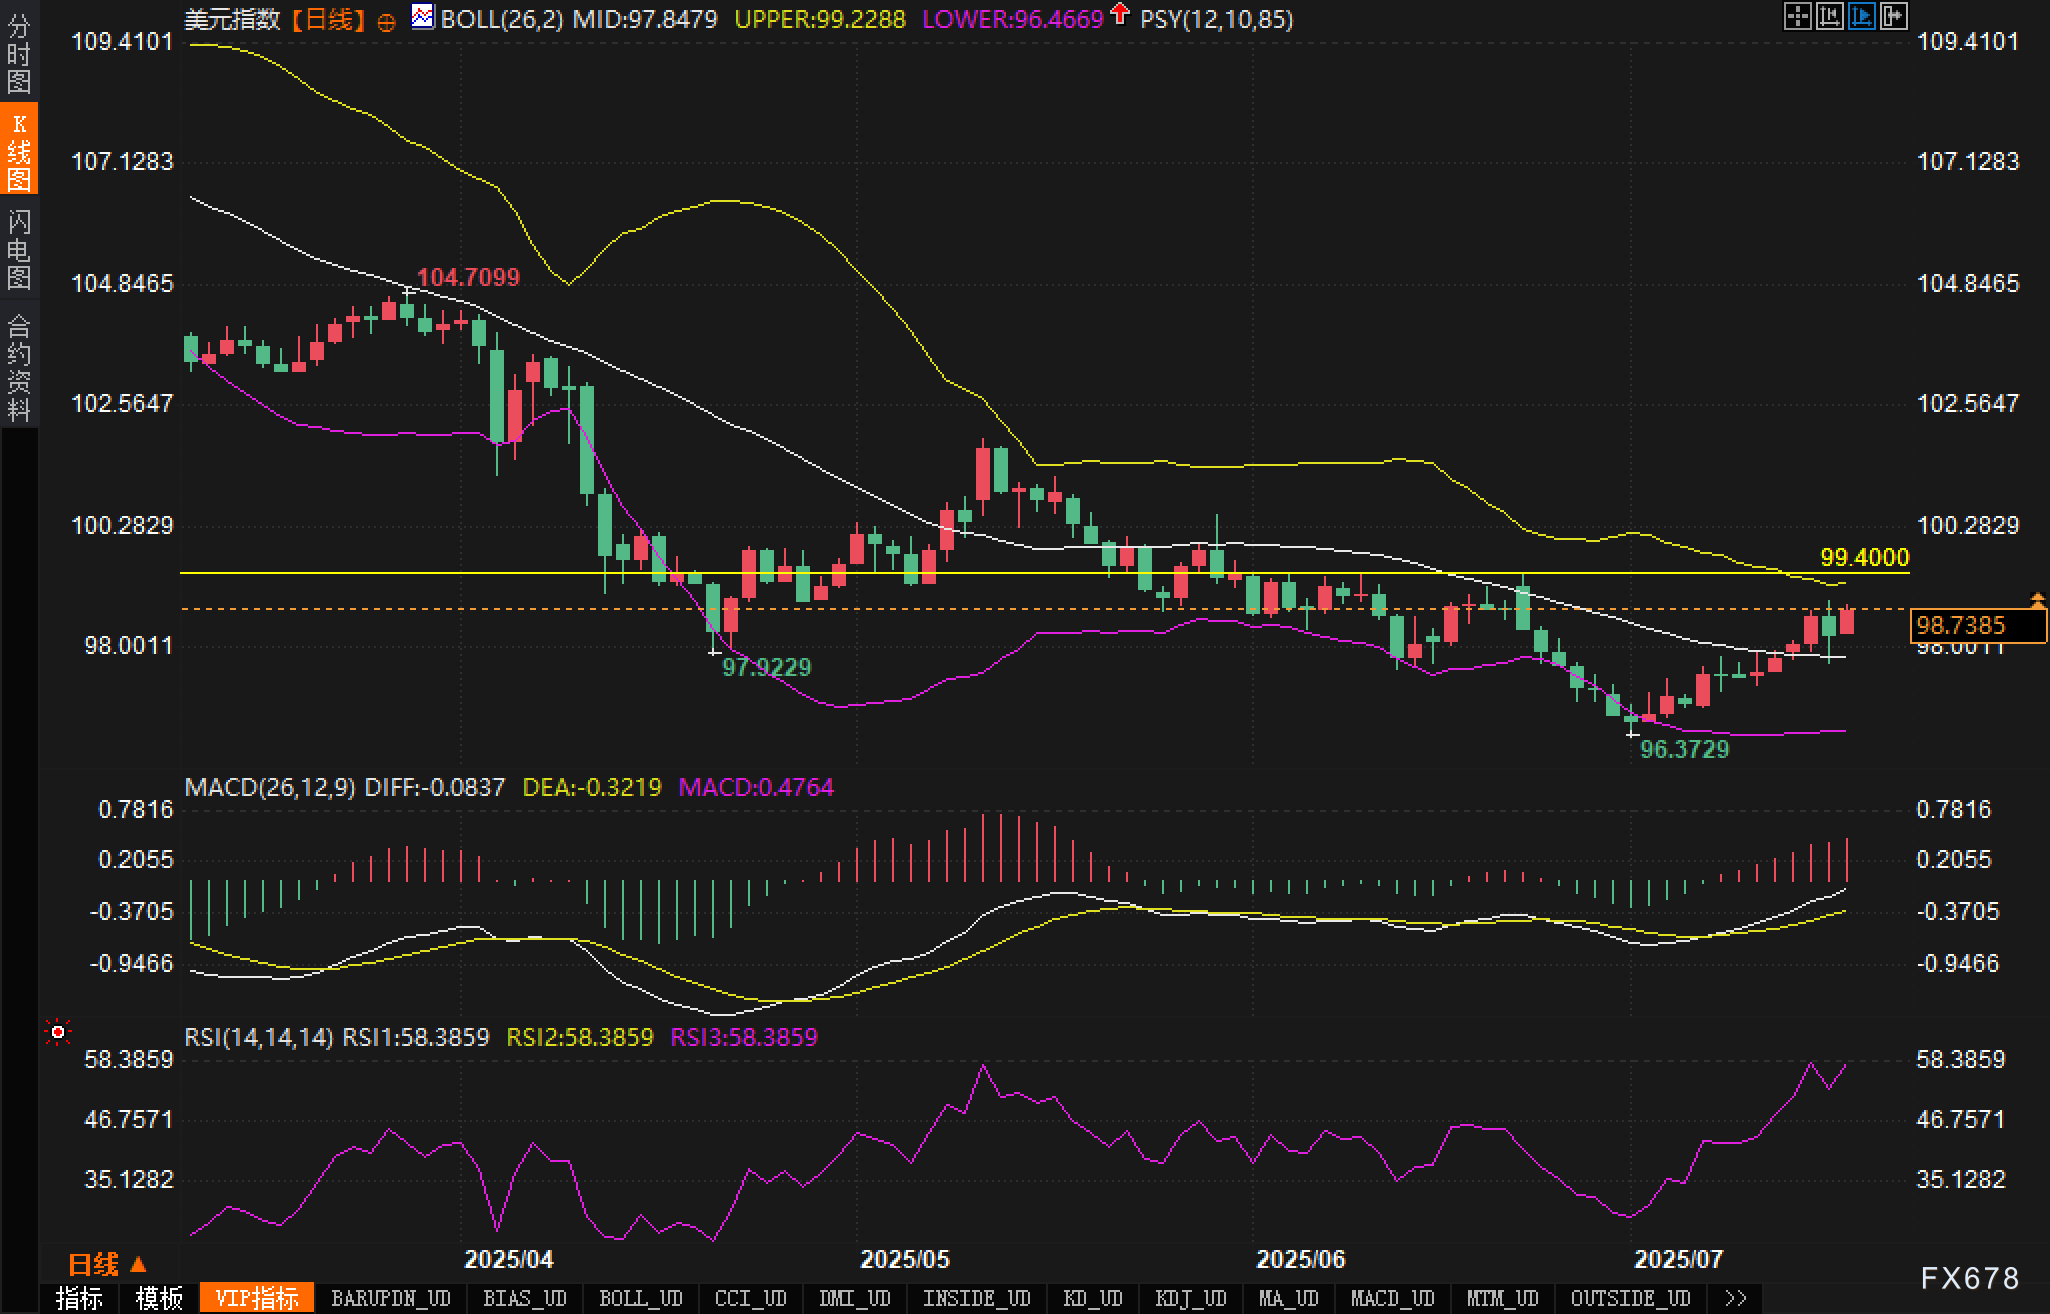Click the orange 98.7385 price marker
Image resolution: width=2050 pixels, height=1314 pixels.
coord(1976,626)
